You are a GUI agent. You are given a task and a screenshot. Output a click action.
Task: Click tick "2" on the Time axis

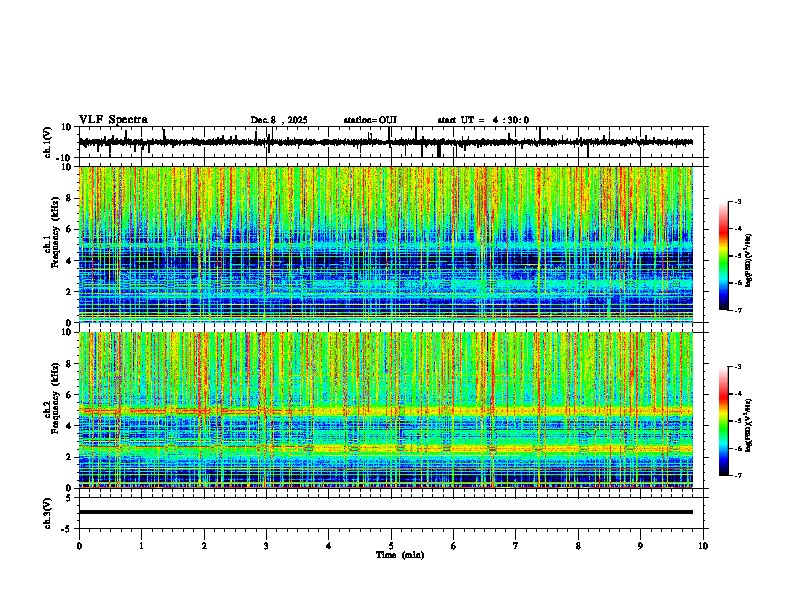[x=204, y=546]
